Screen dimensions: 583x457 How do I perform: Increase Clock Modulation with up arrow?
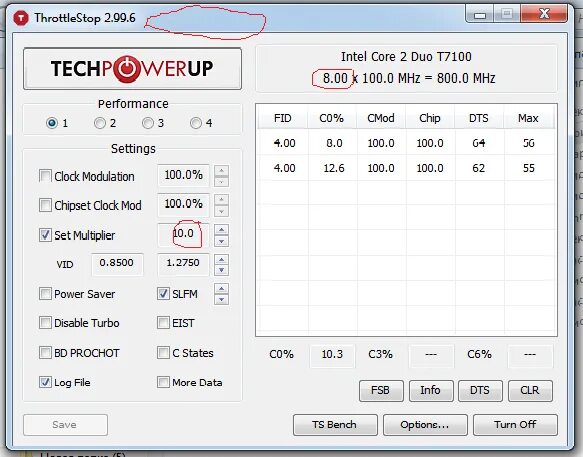tap(222, 171)
